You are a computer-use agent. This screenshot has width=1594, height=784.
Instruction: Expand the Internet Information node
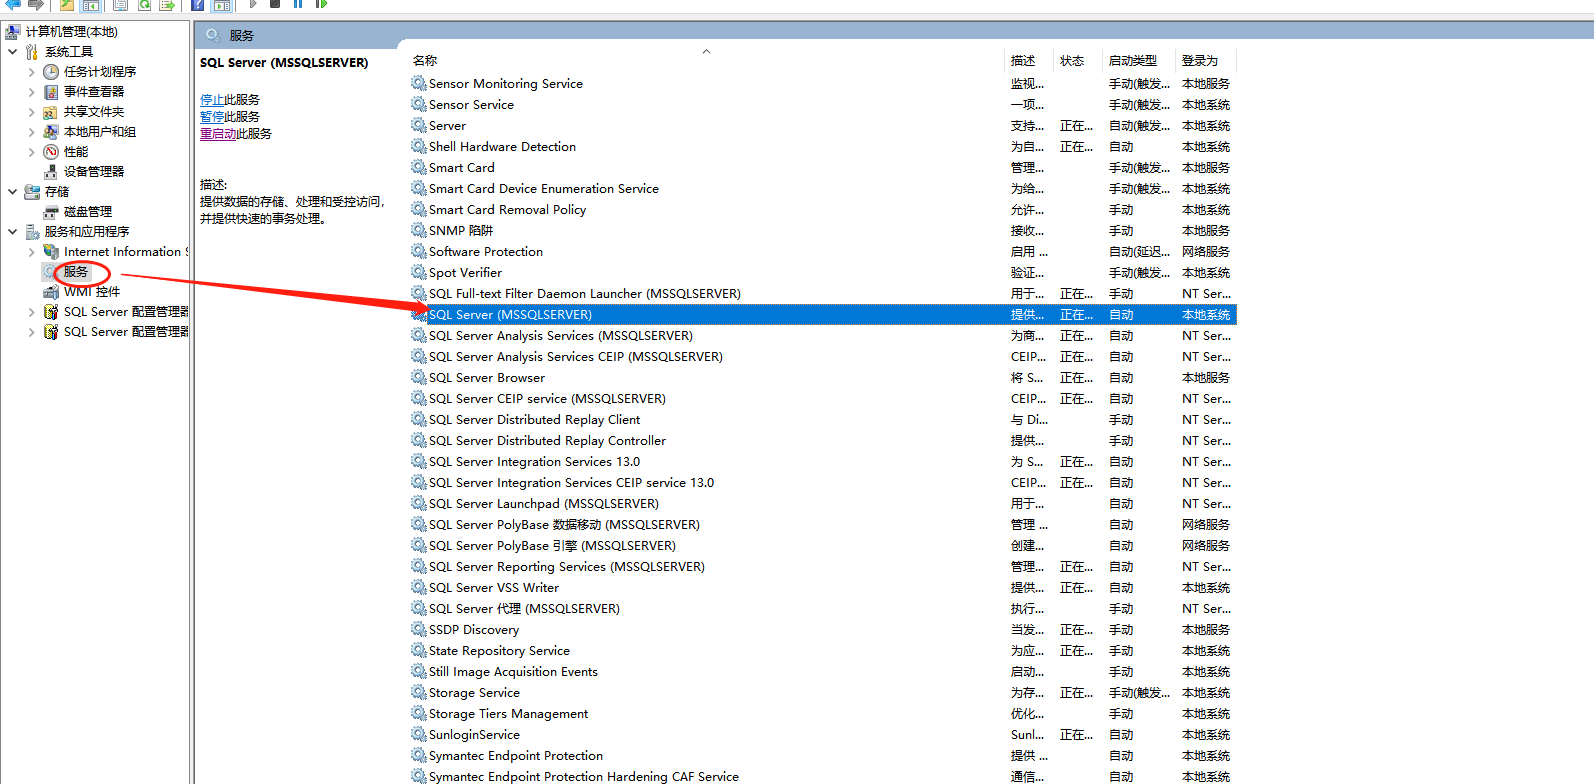coord(31,252)
